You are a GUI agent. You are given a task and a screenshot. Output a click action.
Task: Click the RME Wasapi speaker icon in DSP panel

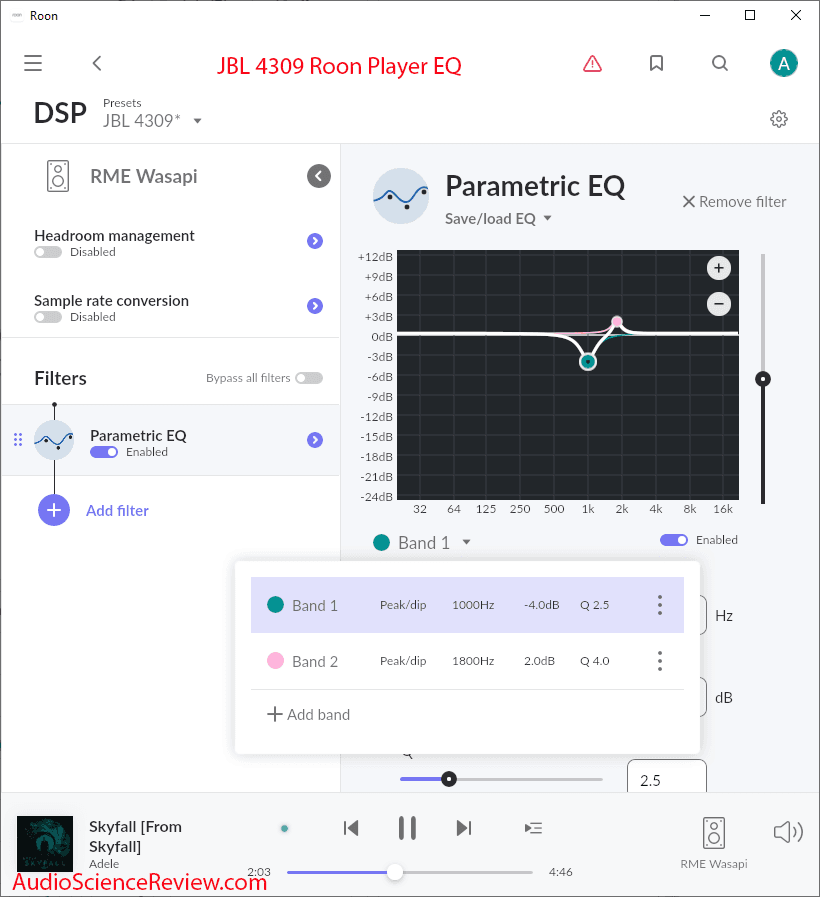coord(58,176)
